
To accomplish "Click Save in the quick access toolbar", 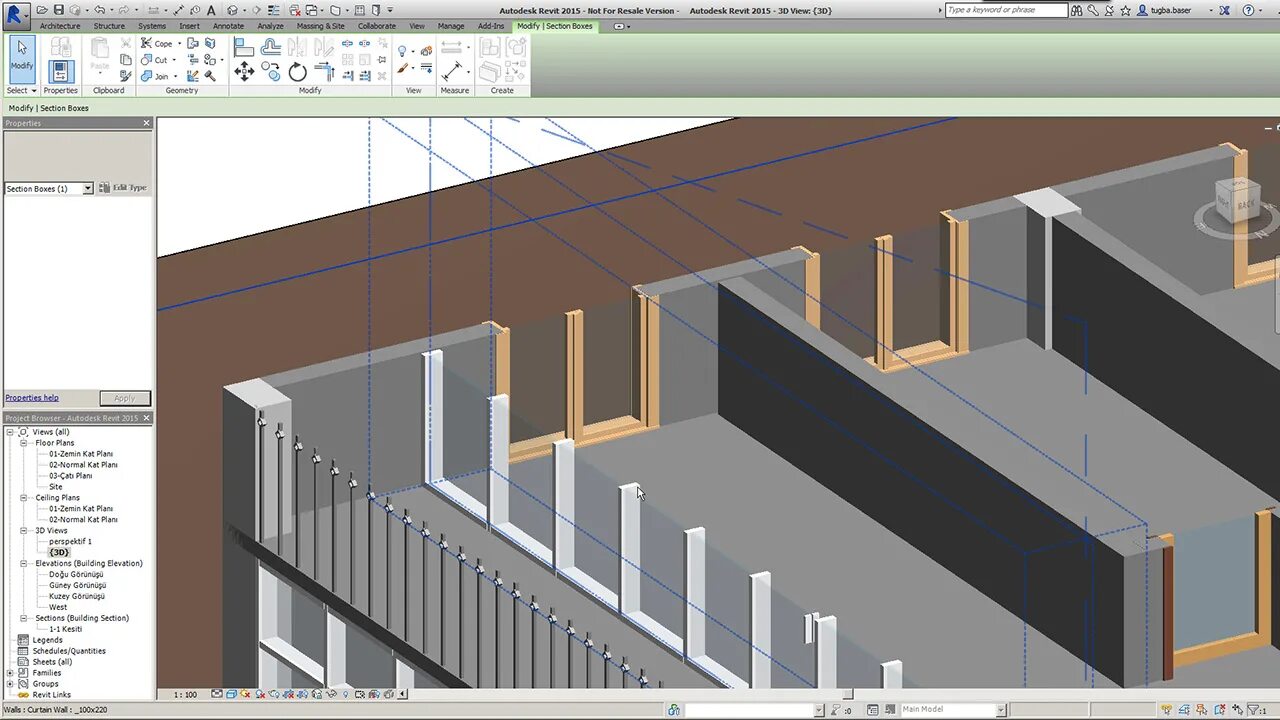I will (x=60, y=10).
